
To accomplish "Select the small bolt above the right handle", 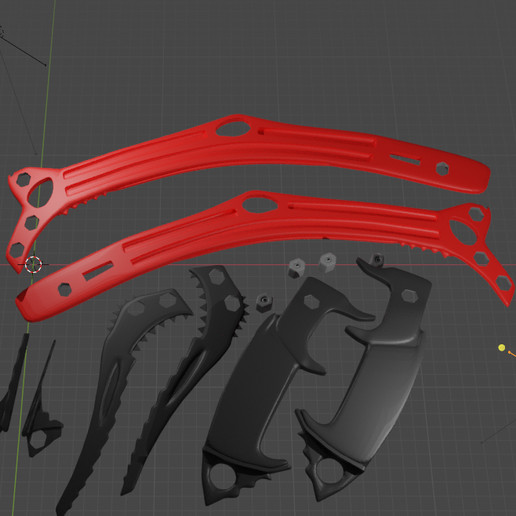I will point(377,260).
